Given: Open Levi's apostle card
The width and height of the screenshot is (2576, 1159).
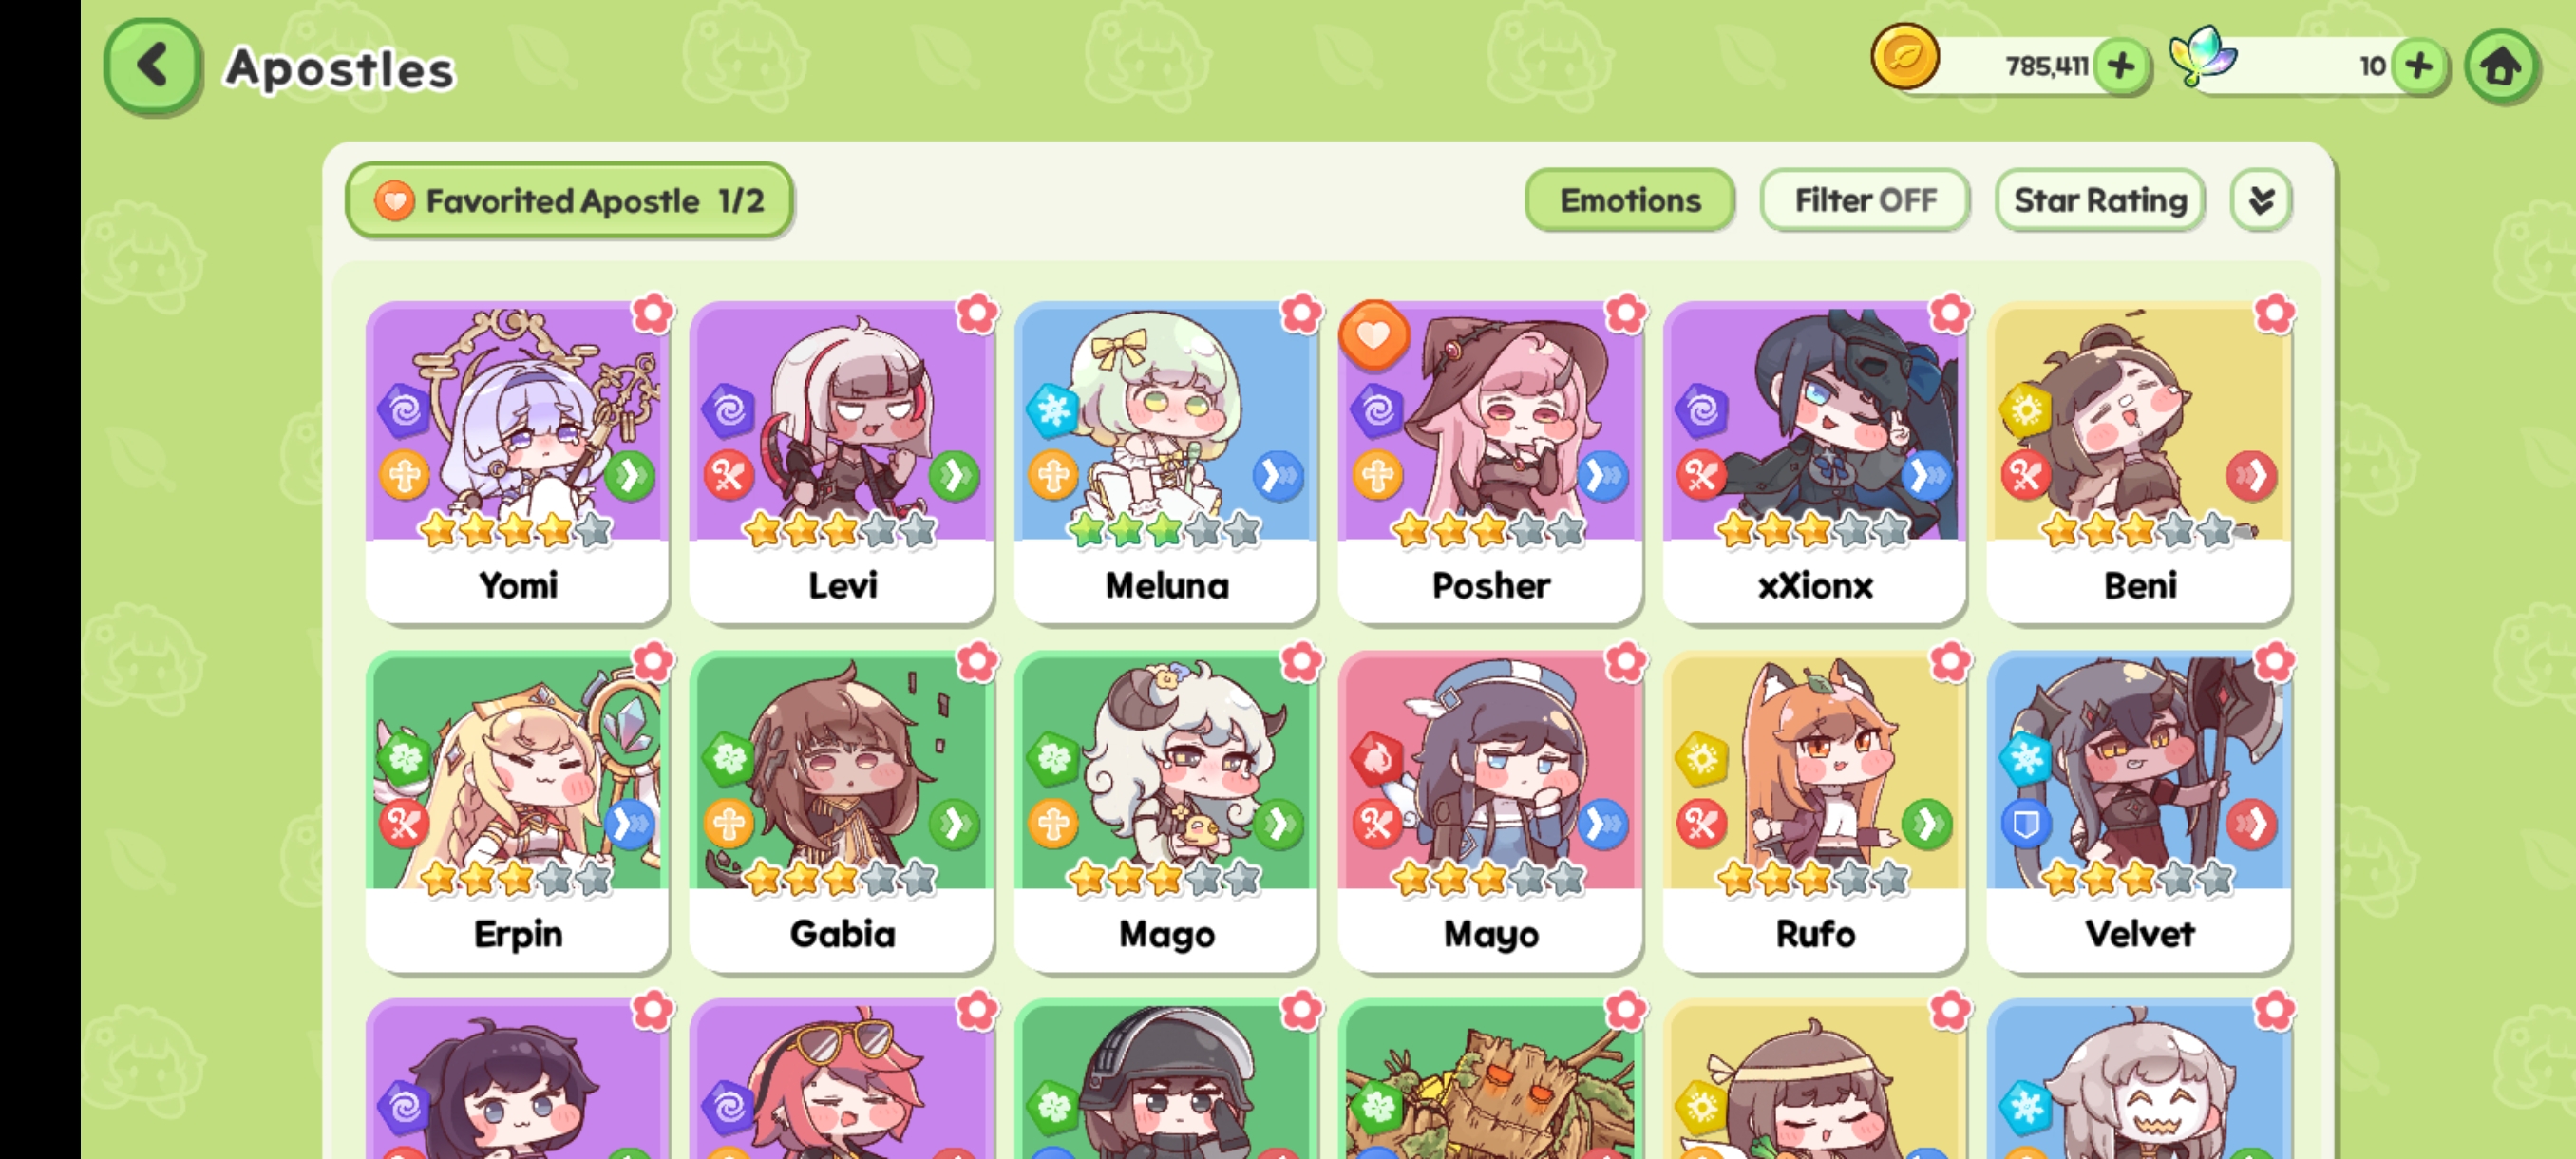Looking at the screenshot, I should [842, 463].
